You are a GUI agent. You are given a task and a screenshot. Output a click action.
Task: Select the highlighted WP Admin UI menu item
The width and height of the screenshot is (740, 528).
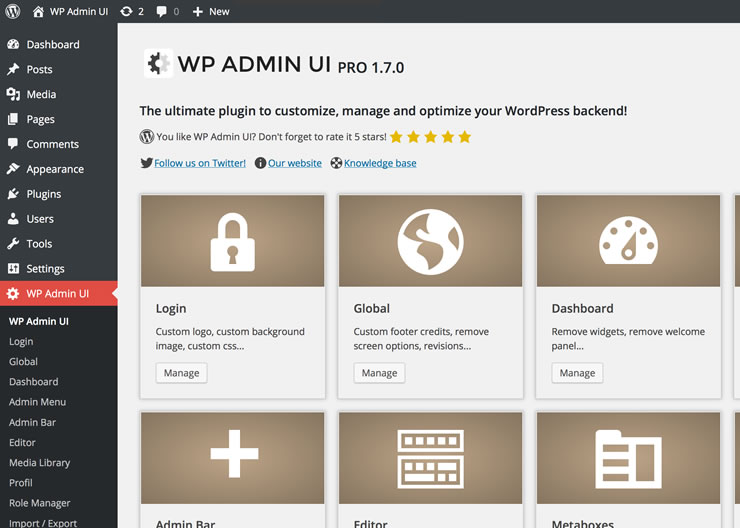click(59, 293)
